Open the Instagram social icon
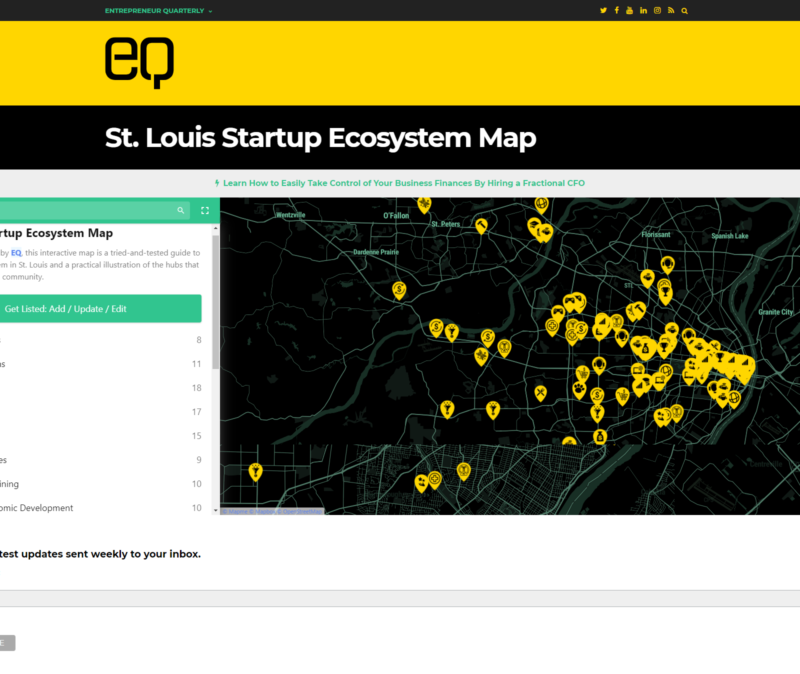The height and width of the screenshot is (674, 800). click(657, 11)
